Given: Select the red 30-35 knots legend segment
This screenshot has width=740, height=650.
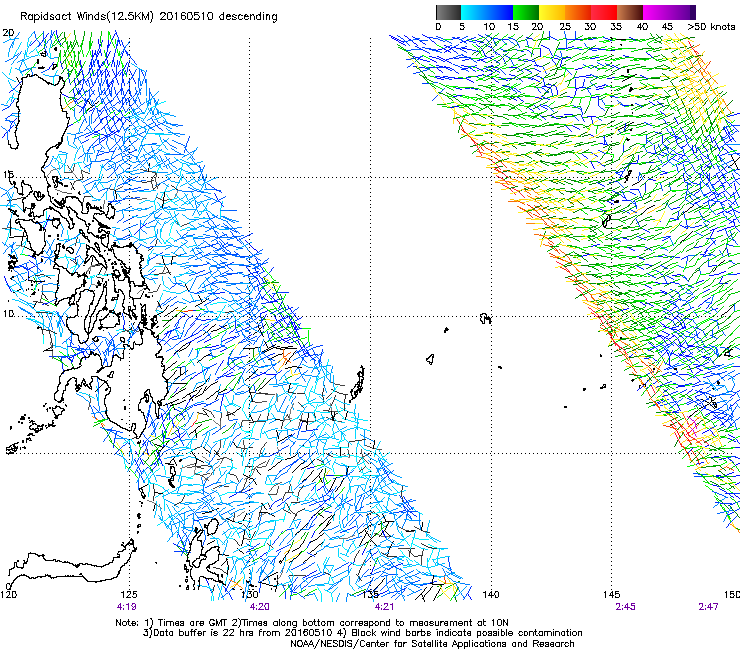Looking at the screenshot, I should tap(604, 12).
